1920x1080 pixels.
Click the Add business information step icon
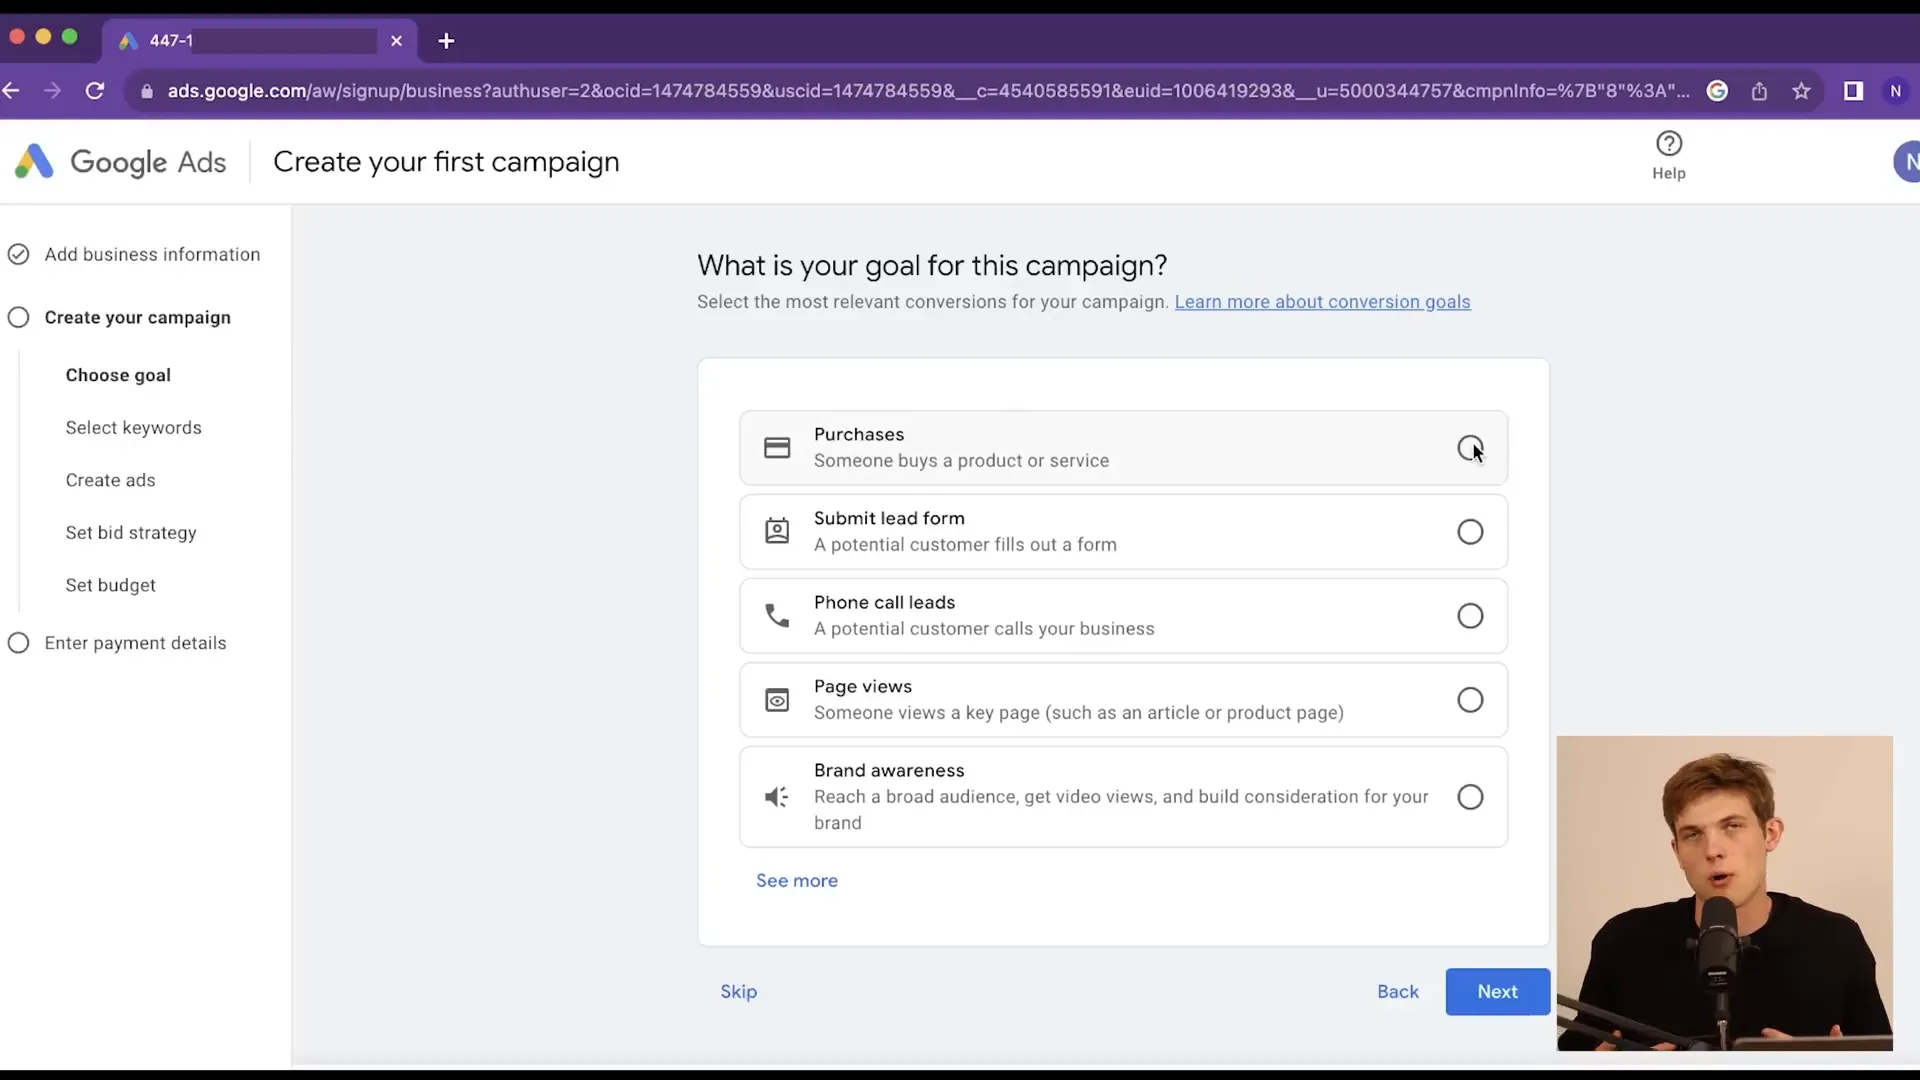tap(18, 253)
